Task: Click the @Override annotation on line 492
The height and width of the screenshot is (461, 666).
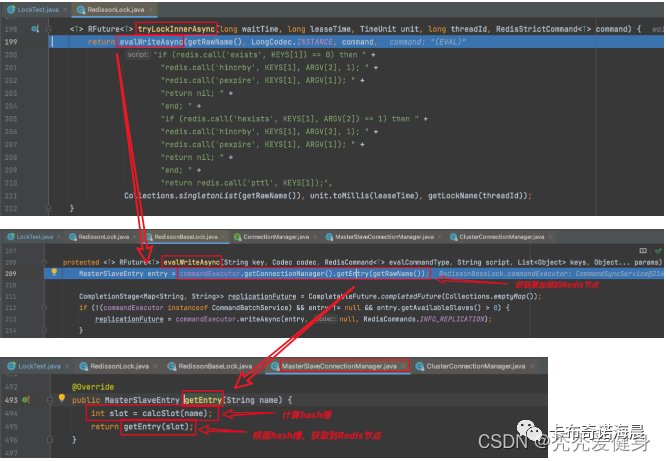Action: pos(93,387)
